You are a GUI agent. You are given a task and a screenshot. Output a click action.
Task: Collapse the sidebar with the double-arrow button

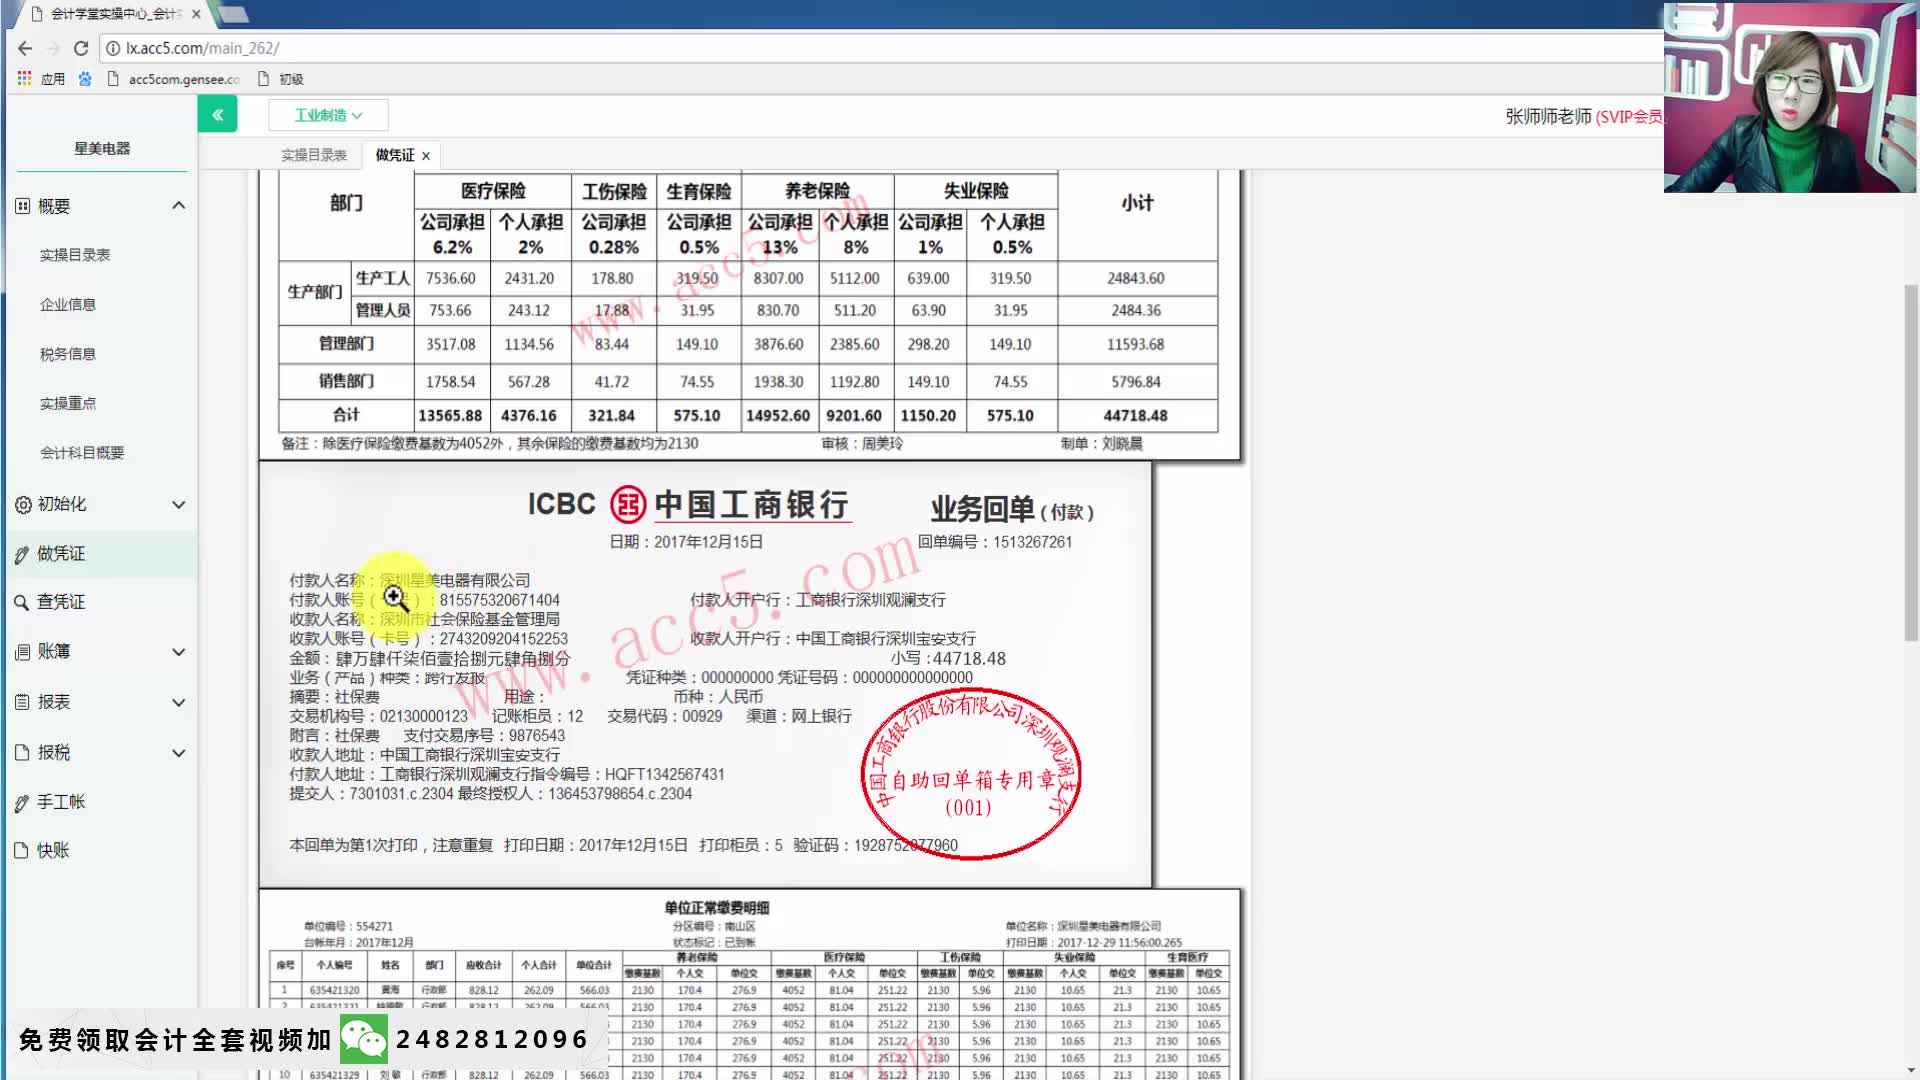218,114
